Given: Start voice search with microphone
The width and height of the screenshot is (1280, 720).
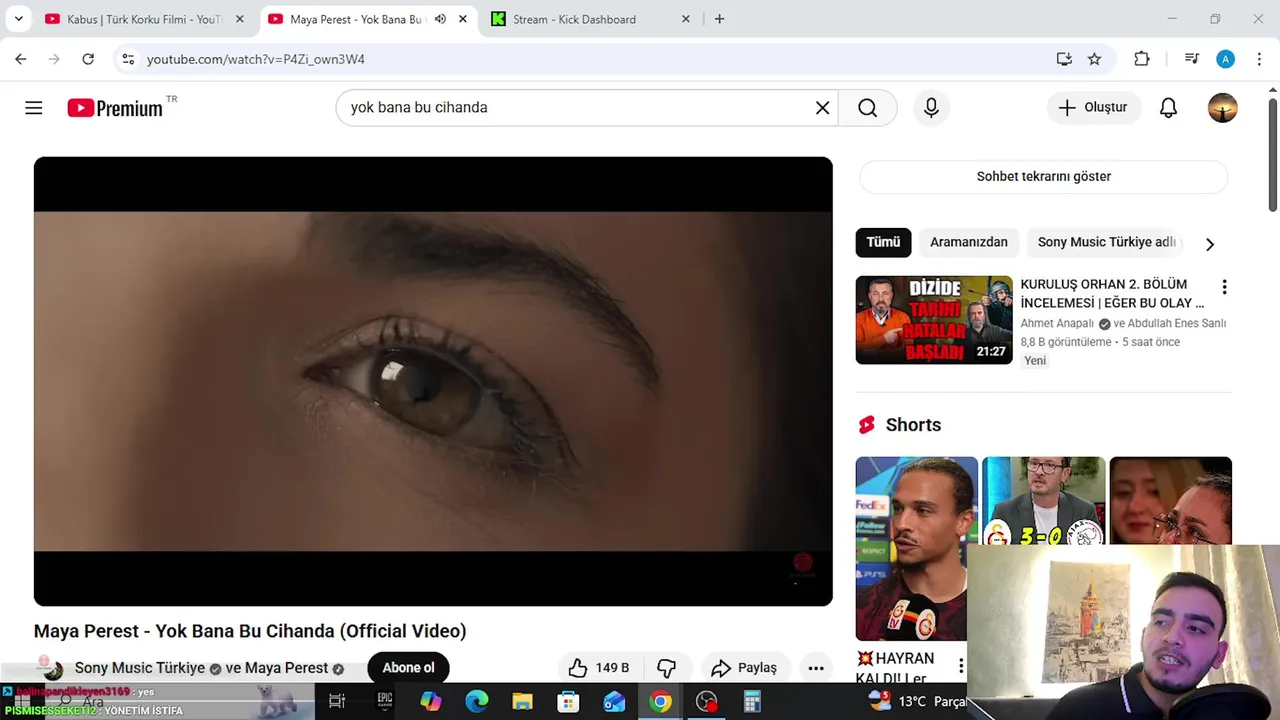Looking at the screenshot, I should (x=931, y=108).
